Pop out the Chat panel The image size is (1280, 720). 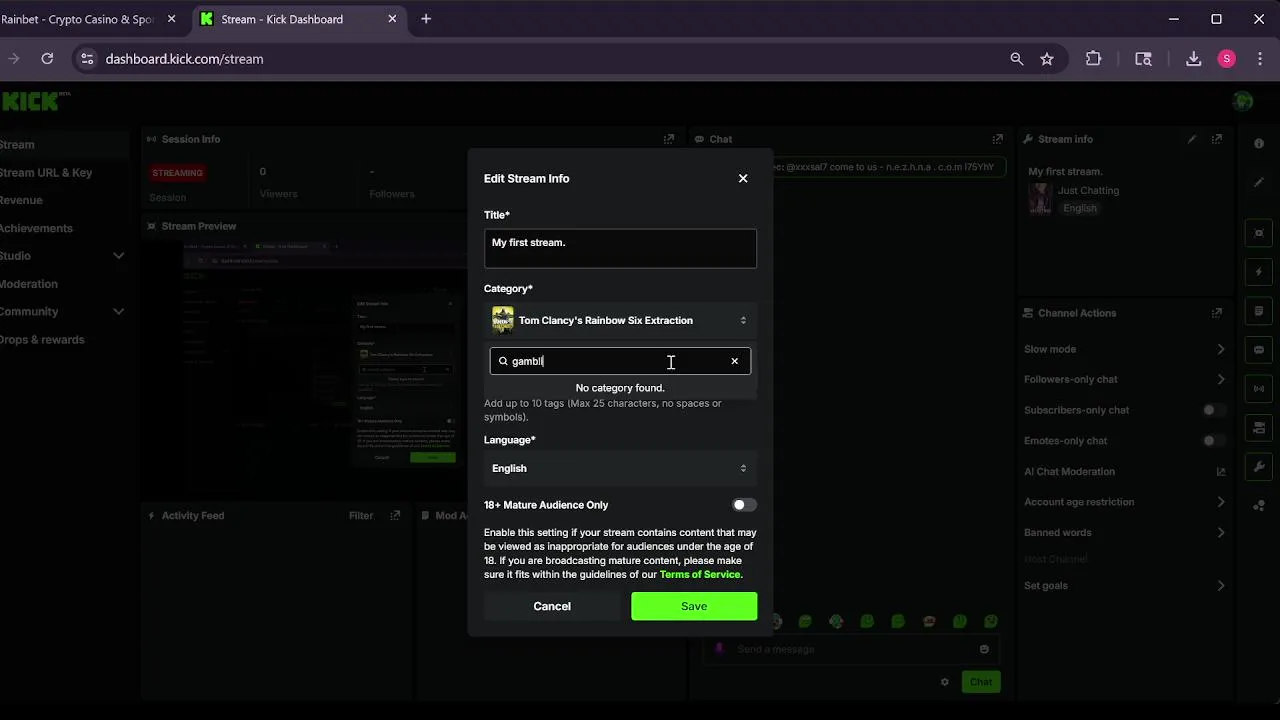(997, 139)
